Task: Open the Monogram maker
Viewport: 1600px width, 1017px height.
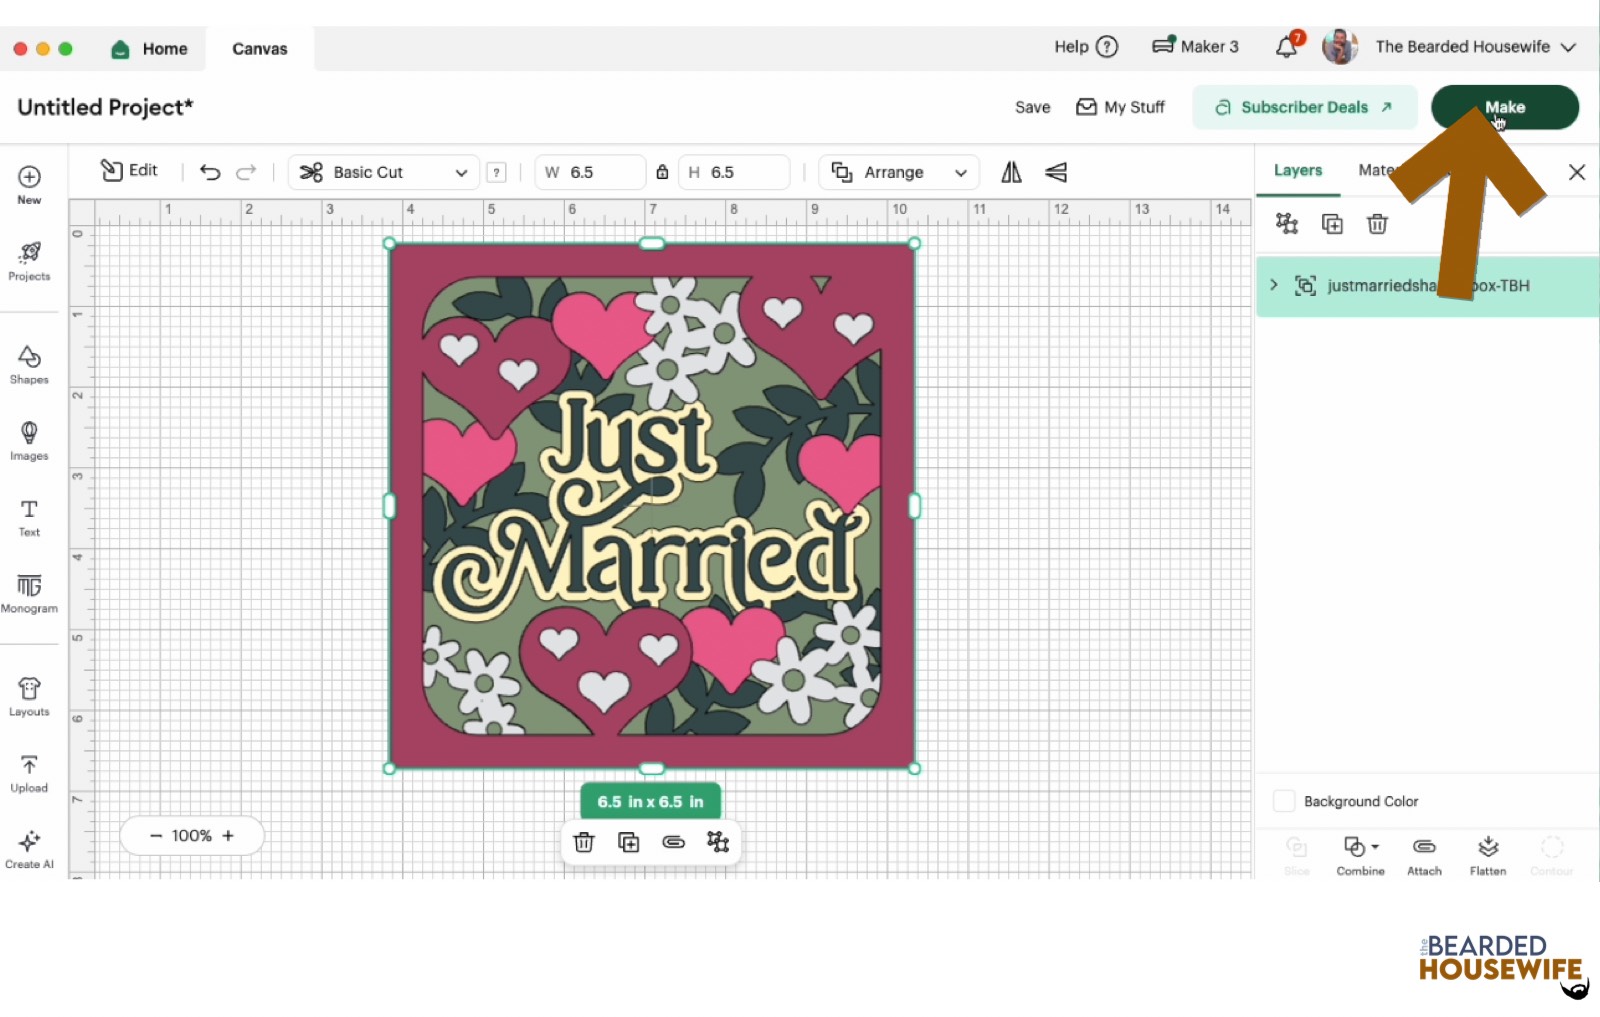Action: click(x=29, y=593)
